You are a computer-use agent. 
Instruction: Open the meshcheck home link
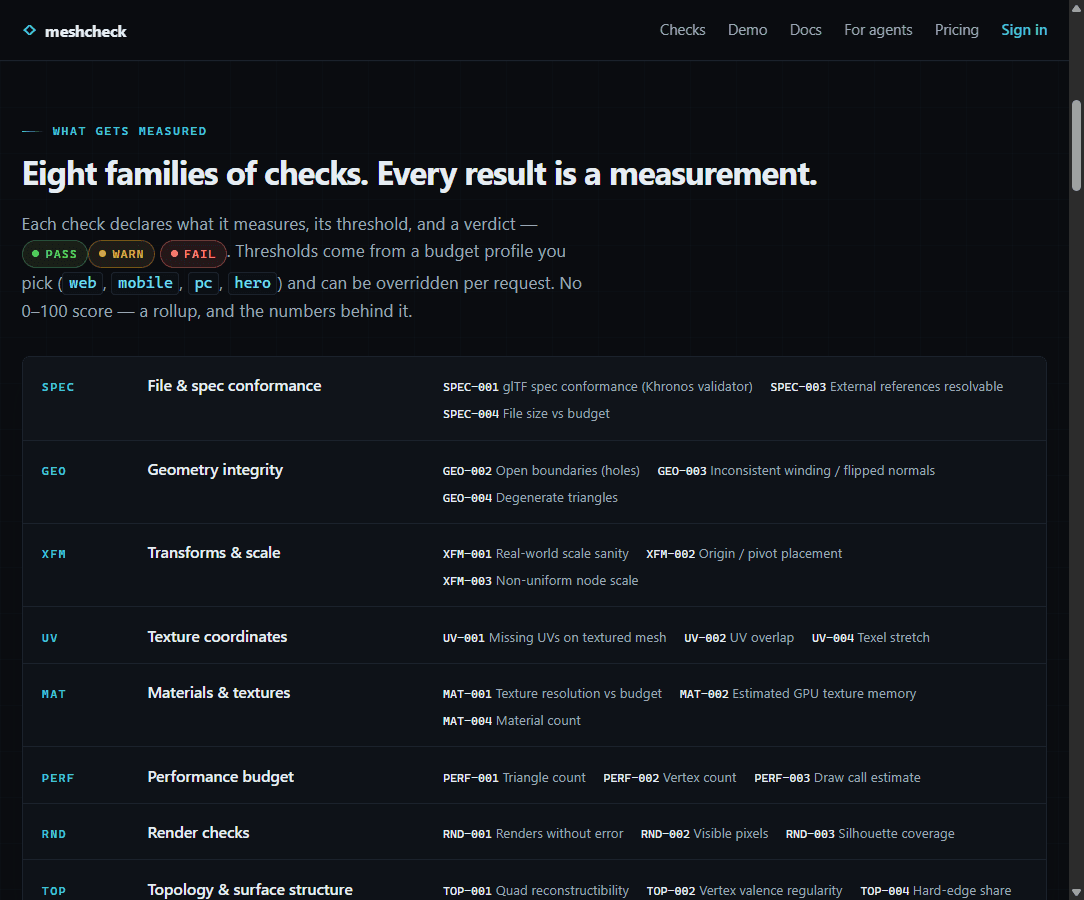coord(75,31)
